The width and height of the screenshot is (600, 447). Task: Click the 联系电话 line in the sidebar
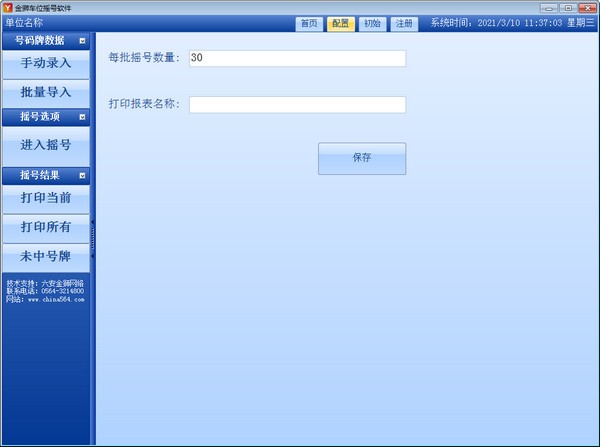tap(45, 291)
